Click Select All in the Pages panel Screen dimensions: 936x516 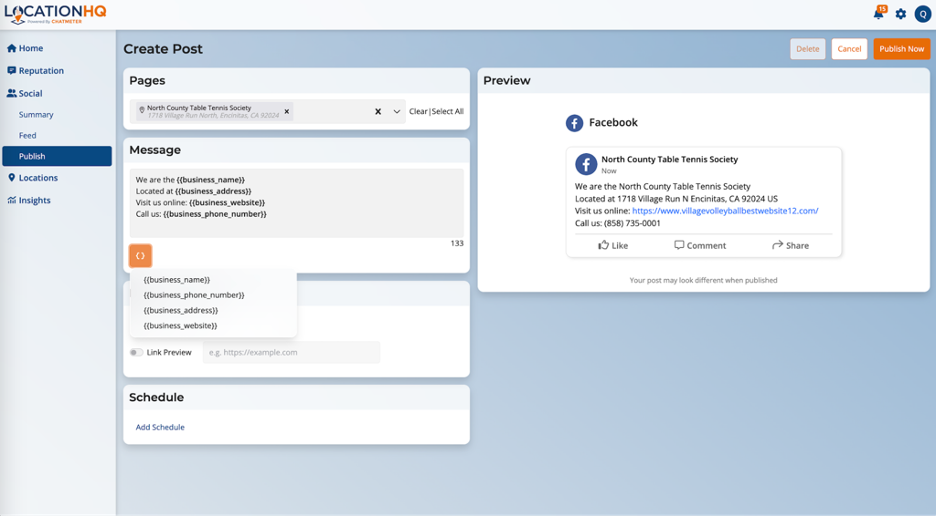point(448,112)
